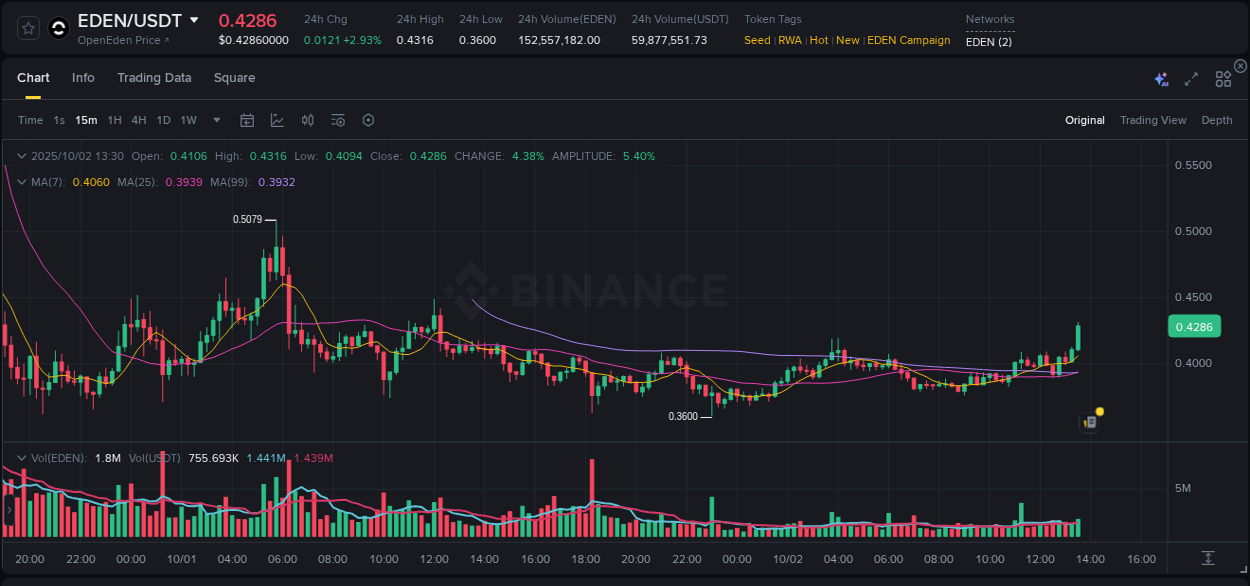Switch to the Trading Data tab
This screenshot has height=586, width=1250.
pyautogui.click(x=154, y=78)
